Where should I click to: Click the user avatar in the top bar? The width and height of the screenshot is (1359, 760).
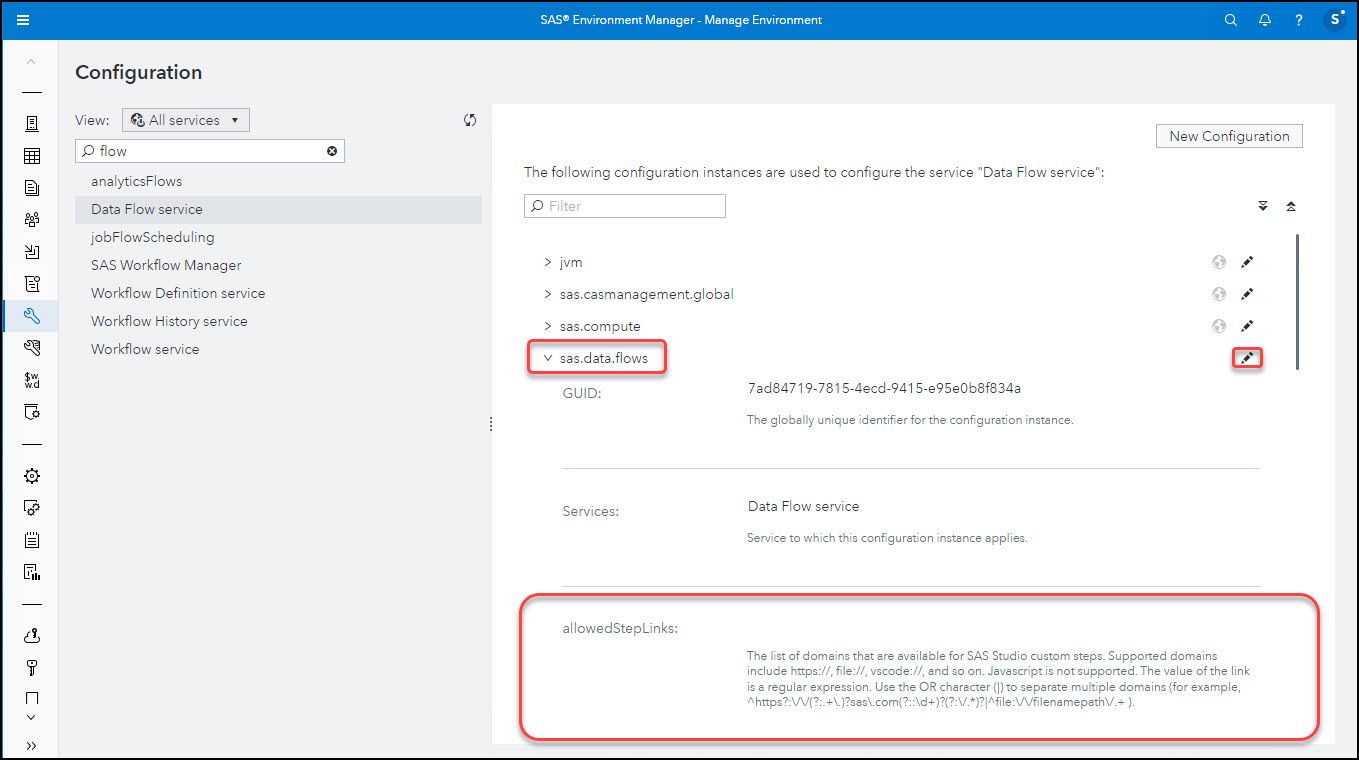pos(1334,19)
